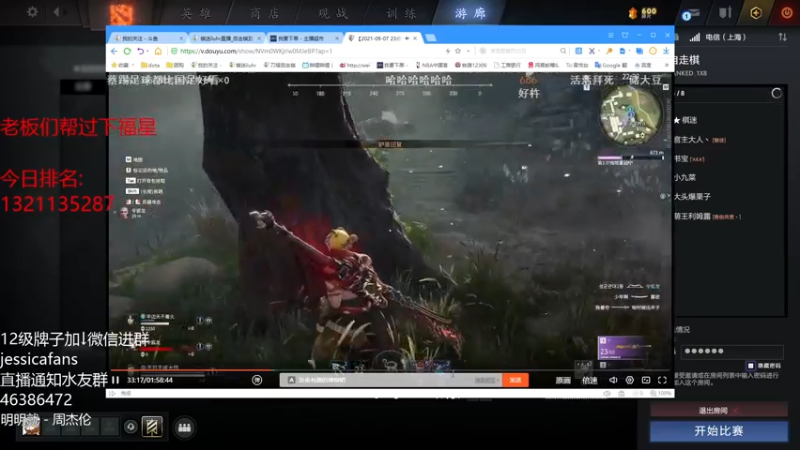Image resolution: width=800 pixels, height=450 pixels.
Task: Click browser back arrow
Action: [114, 51]
